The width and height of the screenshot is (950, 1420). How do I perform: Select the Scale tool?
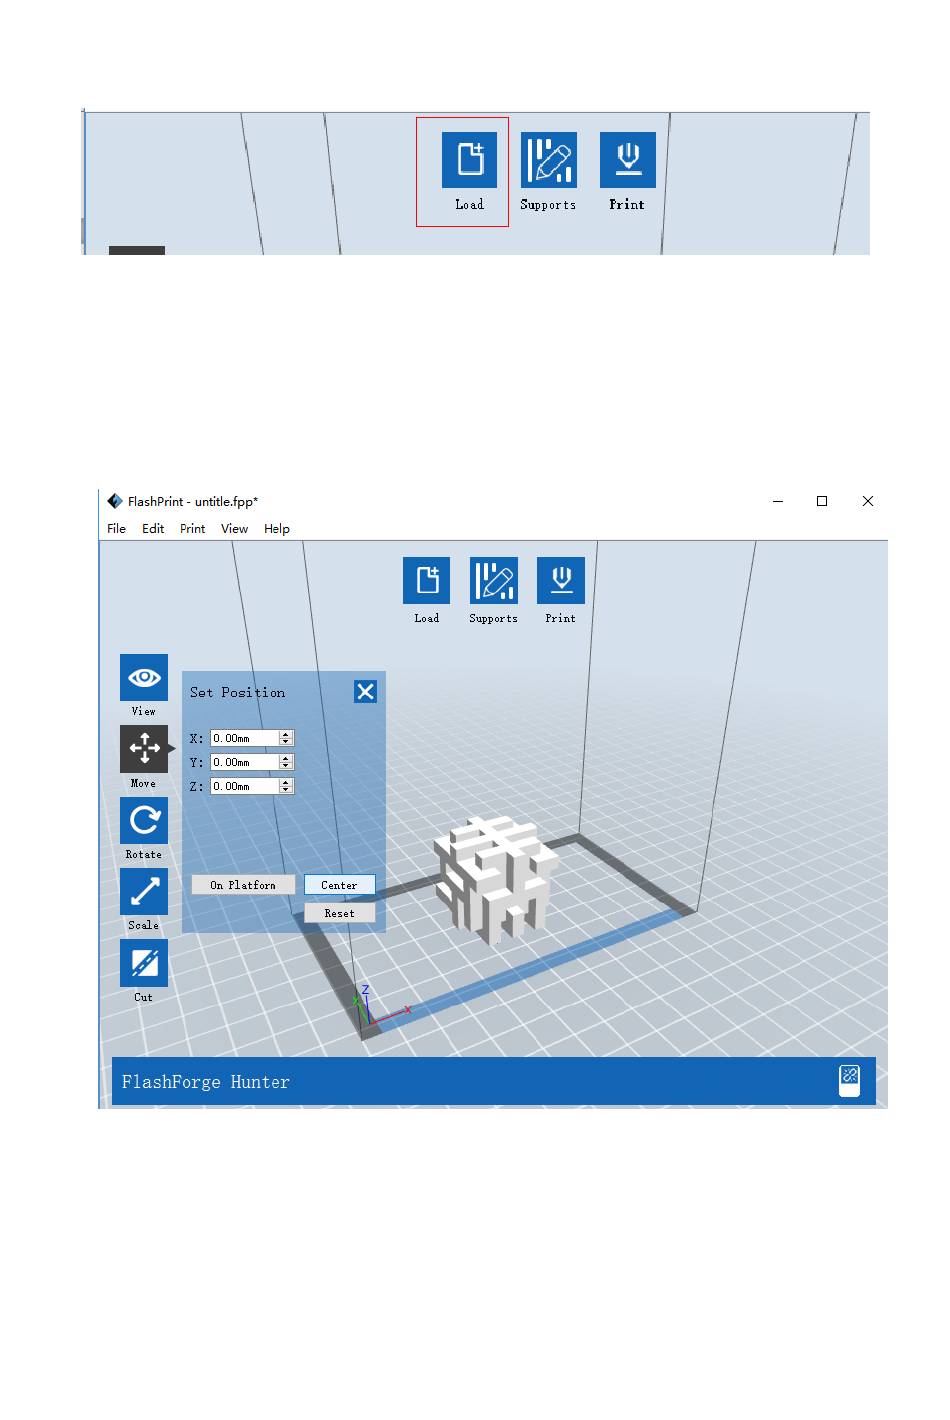[144, 891]
